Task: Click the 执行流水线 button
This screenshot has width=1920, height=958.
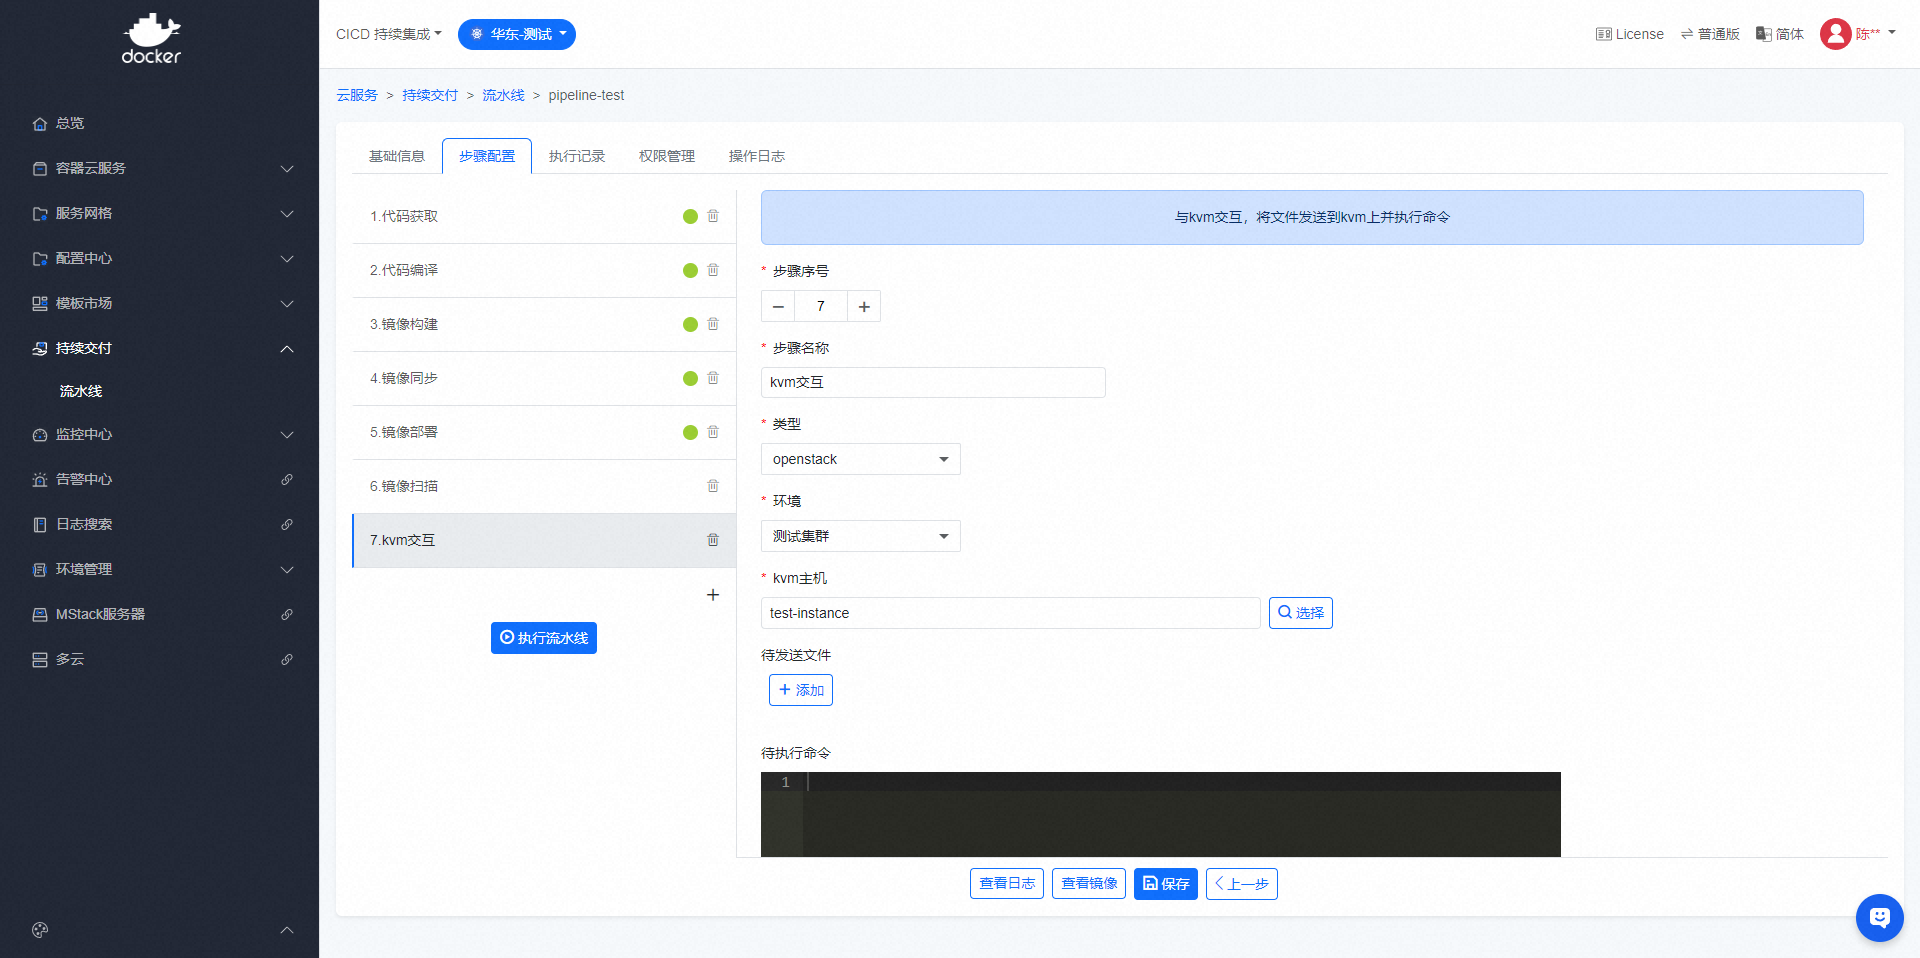Action: point(544,638)
